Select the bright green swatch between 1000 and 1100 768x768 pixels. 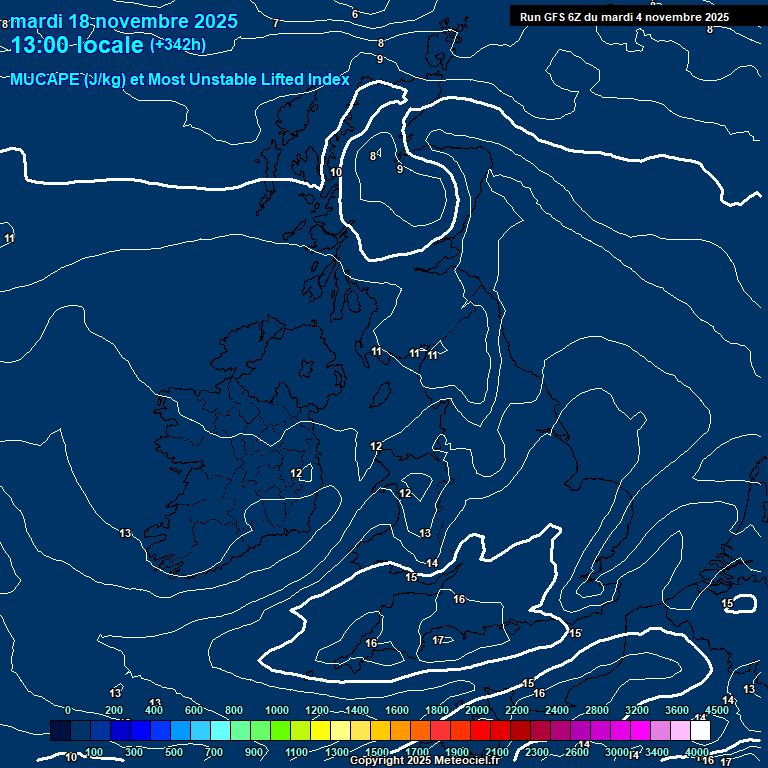point(280,730)
